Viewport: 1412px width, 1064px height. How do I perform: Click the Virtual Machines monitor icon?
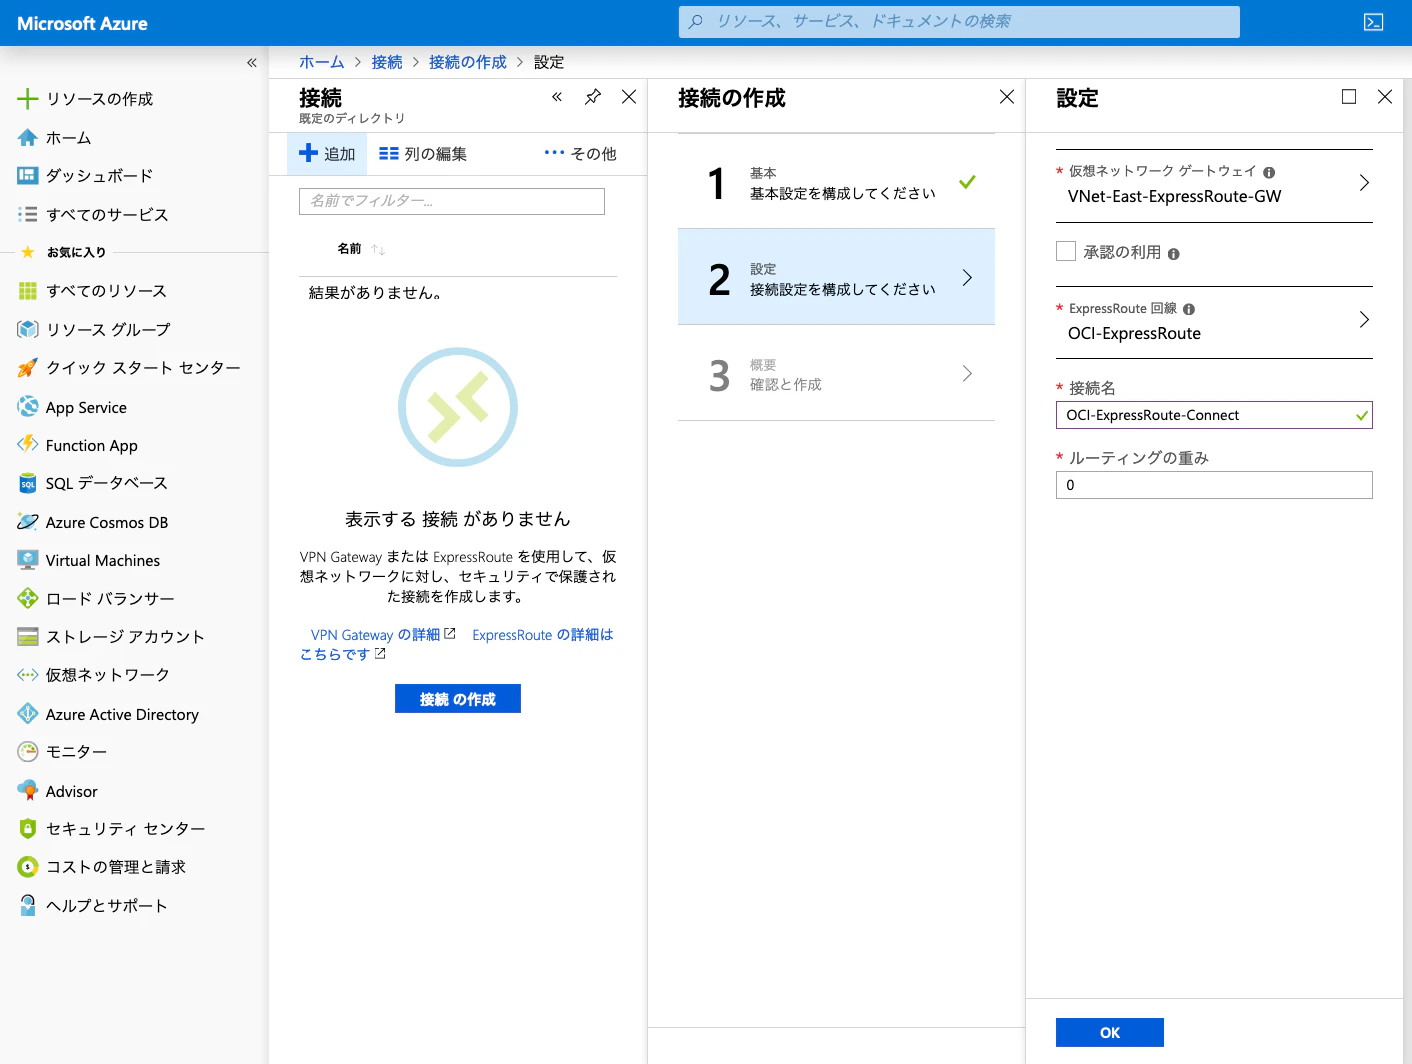click(28, 560)
